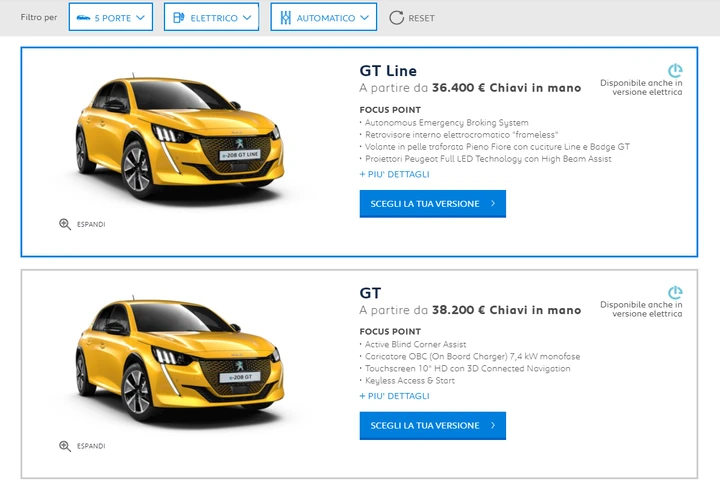
Task: Choose Scegli la tua versione for GT
Action: (x=433, y=426)
